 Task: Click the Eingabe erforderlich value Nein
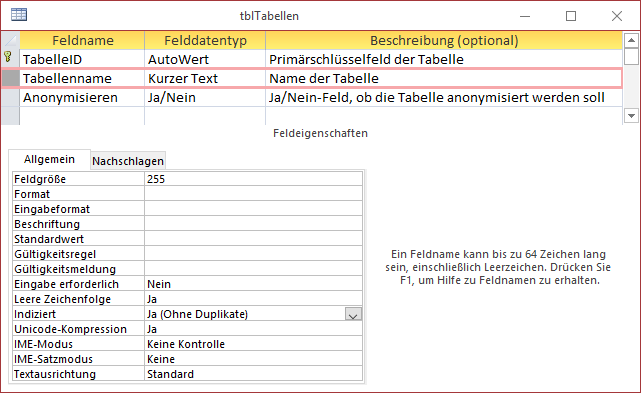point(253,284)
